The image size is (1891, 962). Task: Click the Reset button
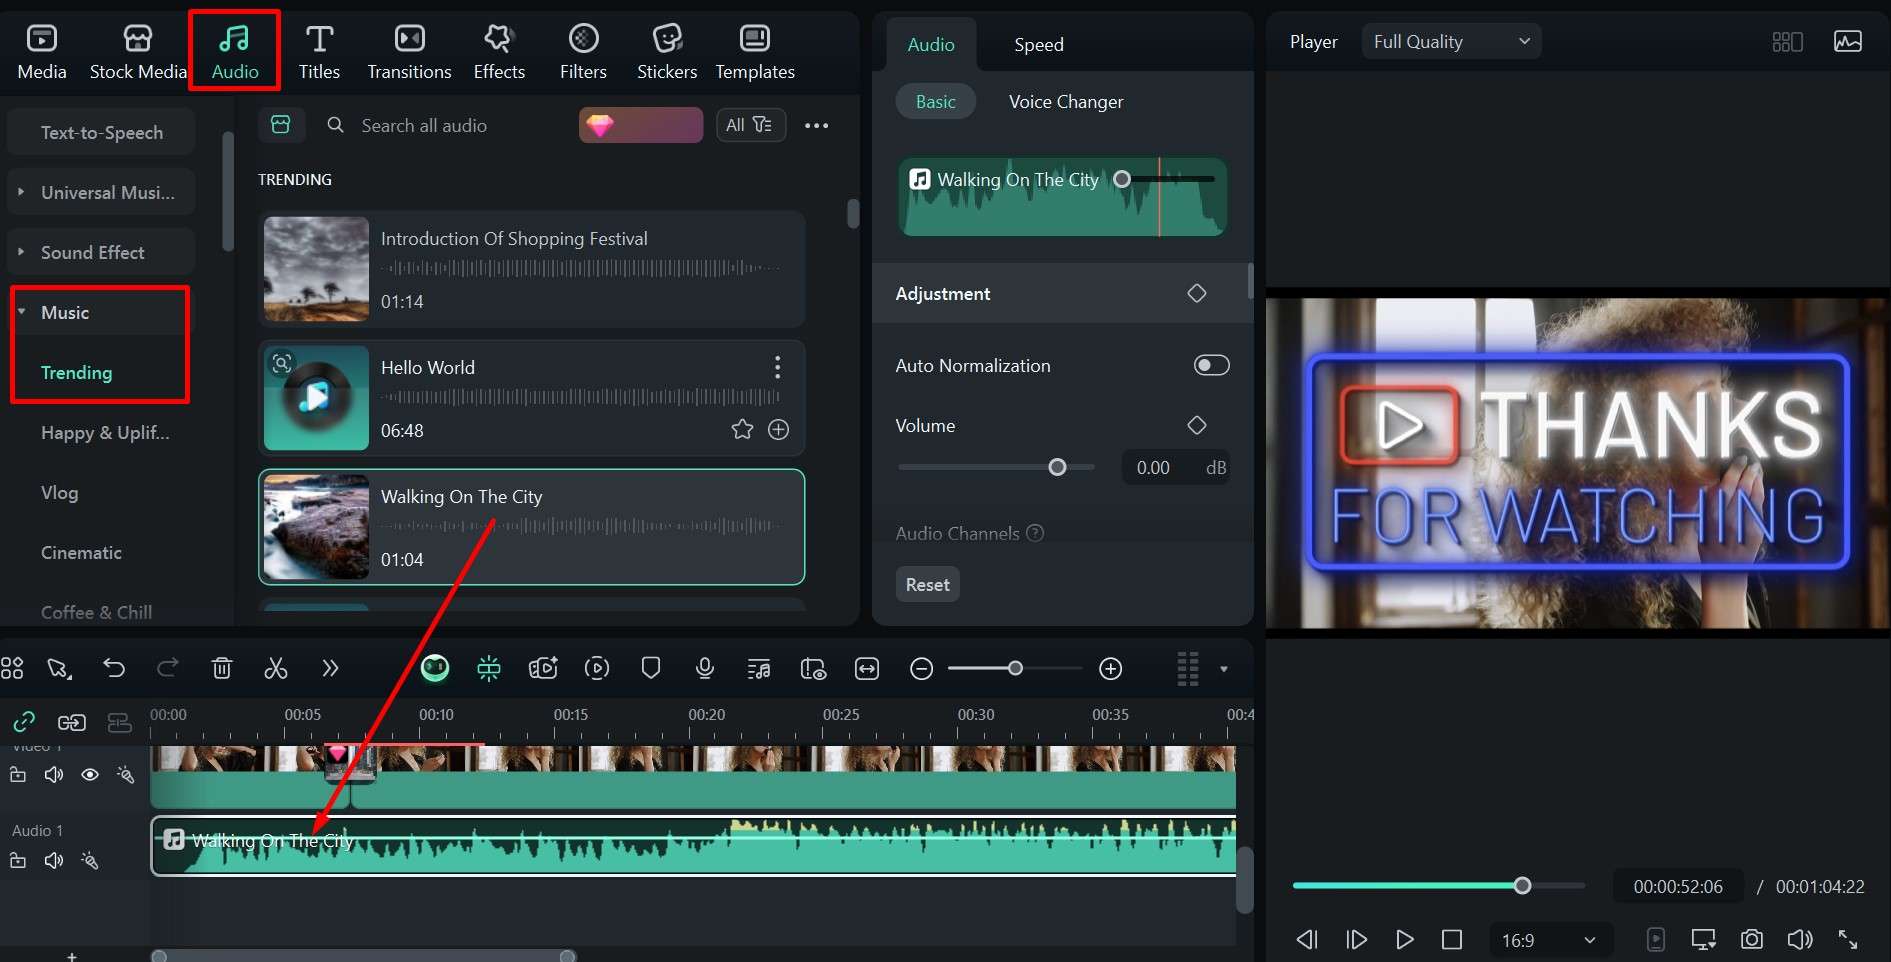click(x=927, y=585)
